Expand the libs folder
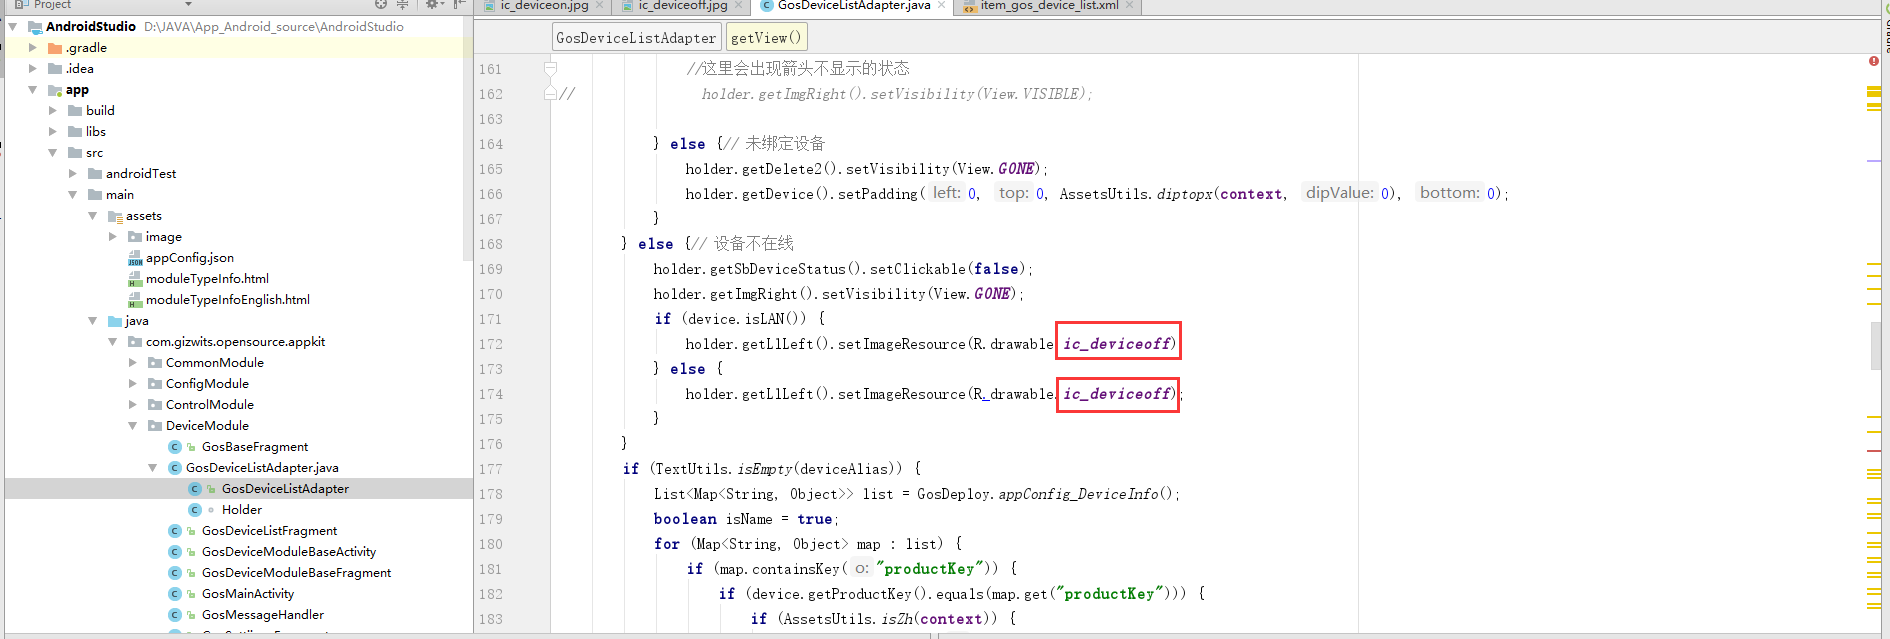The width and height of the screenshot is (1890, 639). [53, 132]
